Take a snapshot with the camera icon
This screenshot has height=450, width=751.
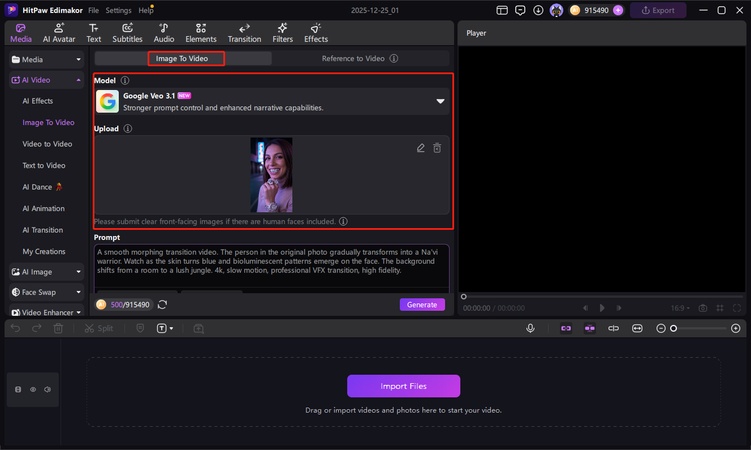click(x=703, y=308)
